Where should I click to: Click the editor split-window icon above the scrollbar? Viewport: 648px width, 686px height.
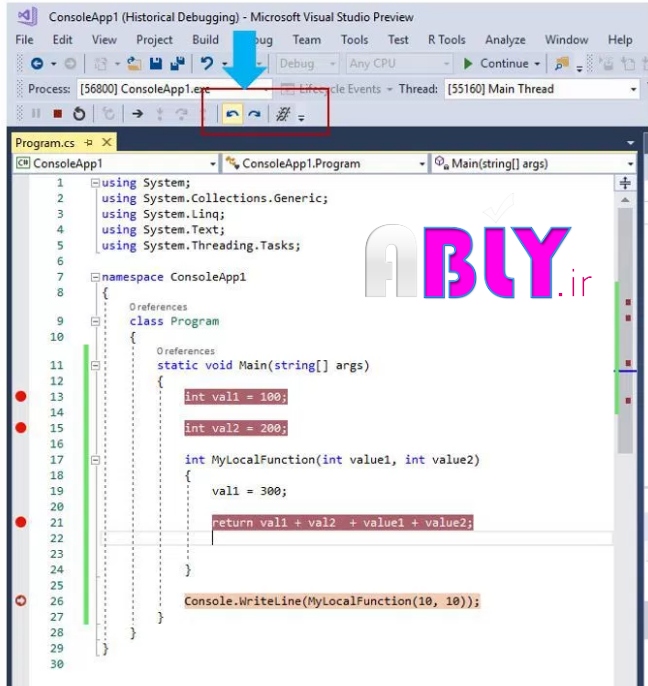(x=625, y=183)
